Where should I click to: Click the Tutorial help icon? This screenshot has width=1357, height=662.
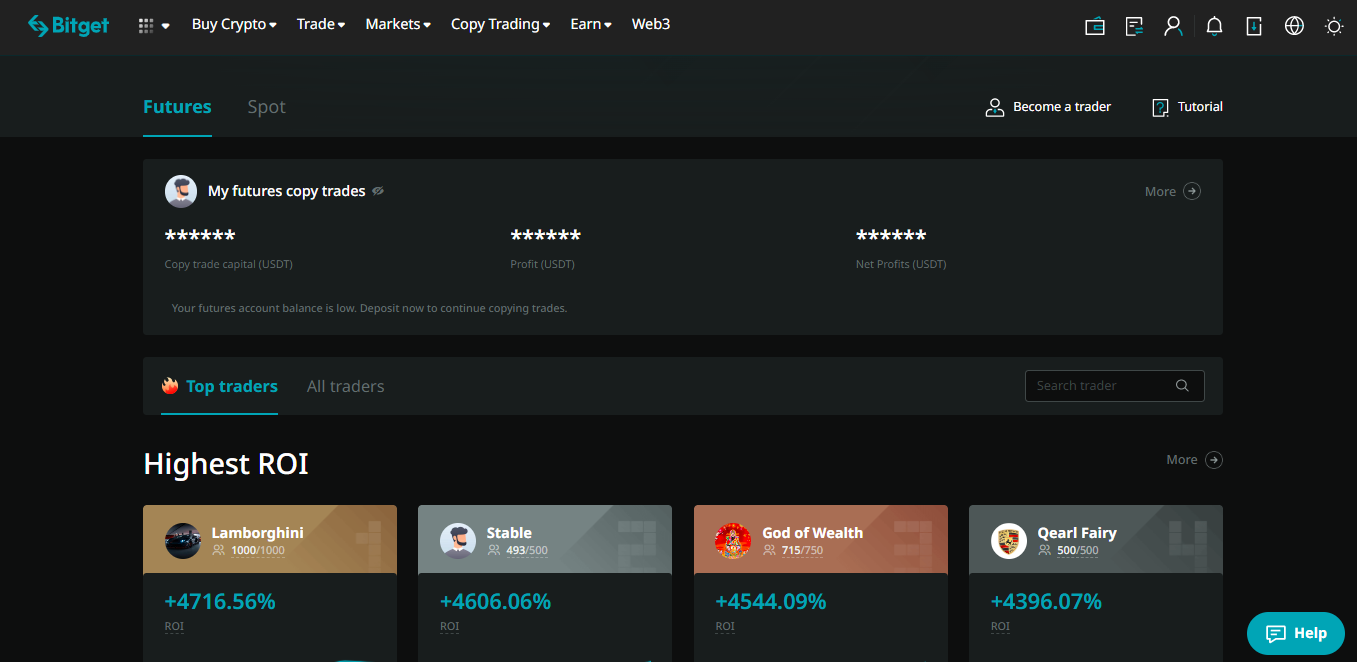coord(1161,107)
